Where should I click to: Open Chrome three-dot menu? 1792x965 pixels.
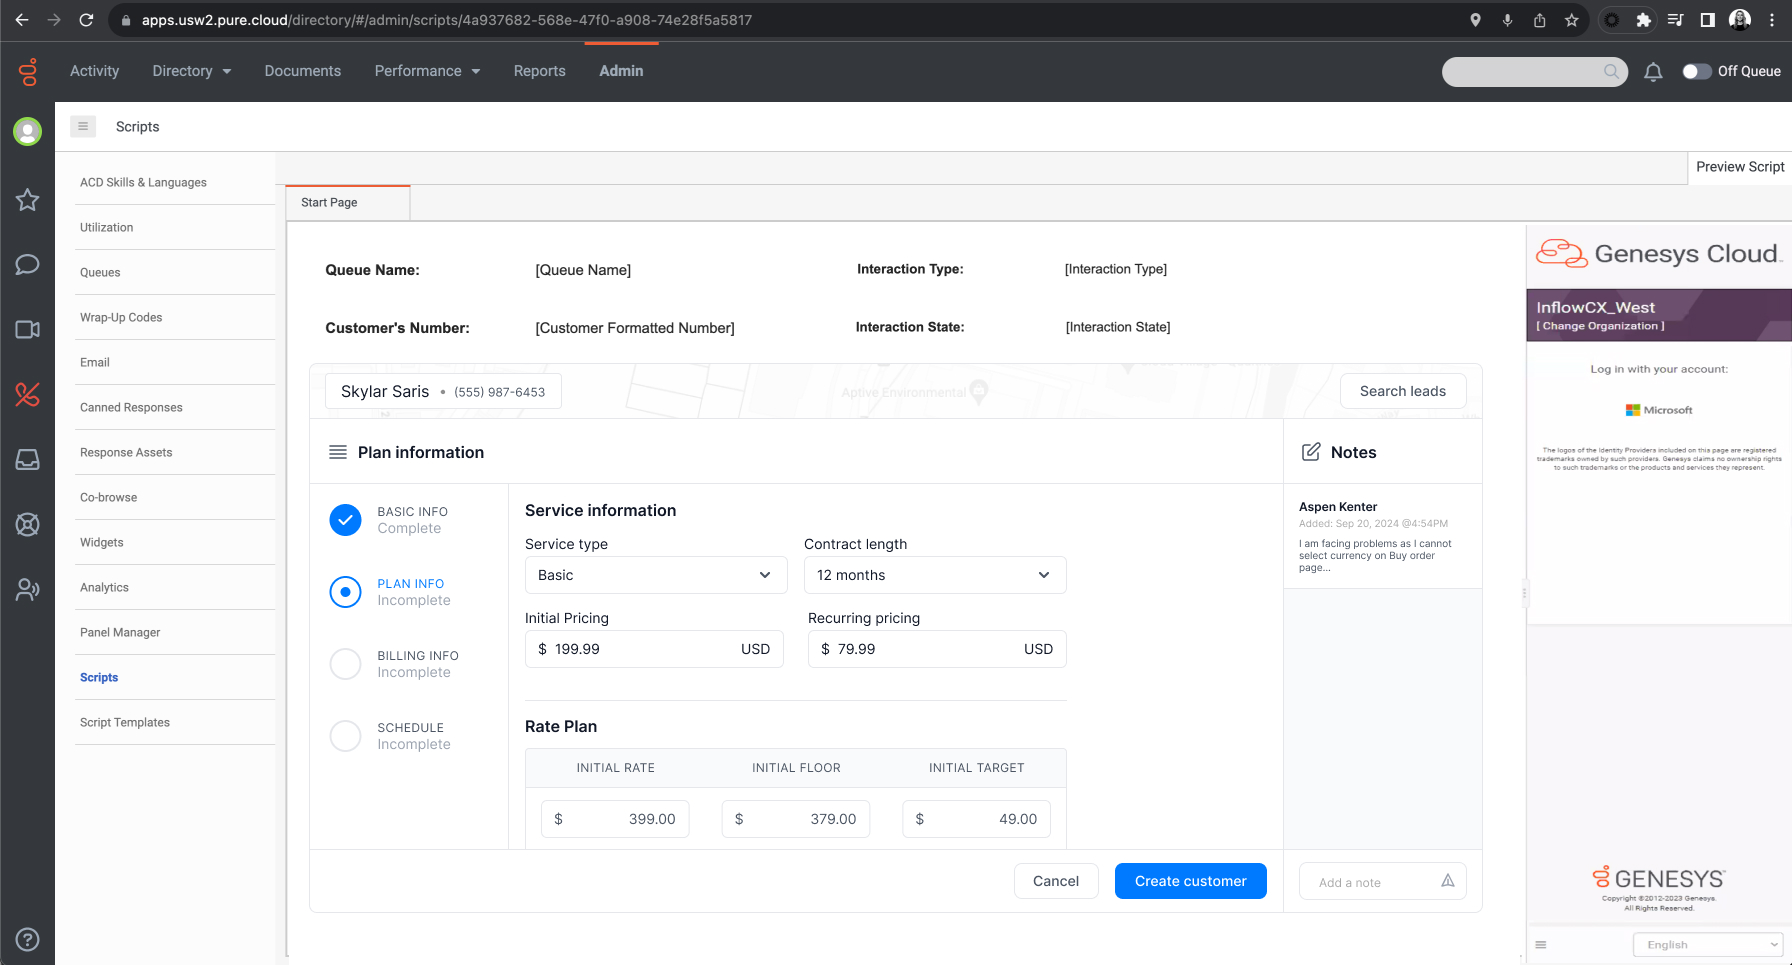tap(1772, 20)
